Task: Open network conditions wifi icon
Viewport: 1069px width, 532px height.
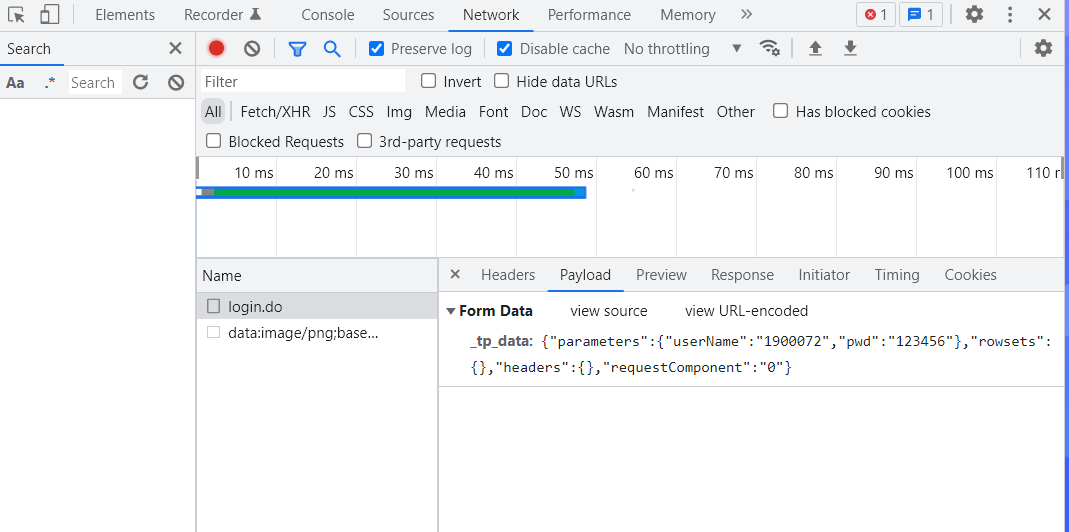Action: [770, 48]
